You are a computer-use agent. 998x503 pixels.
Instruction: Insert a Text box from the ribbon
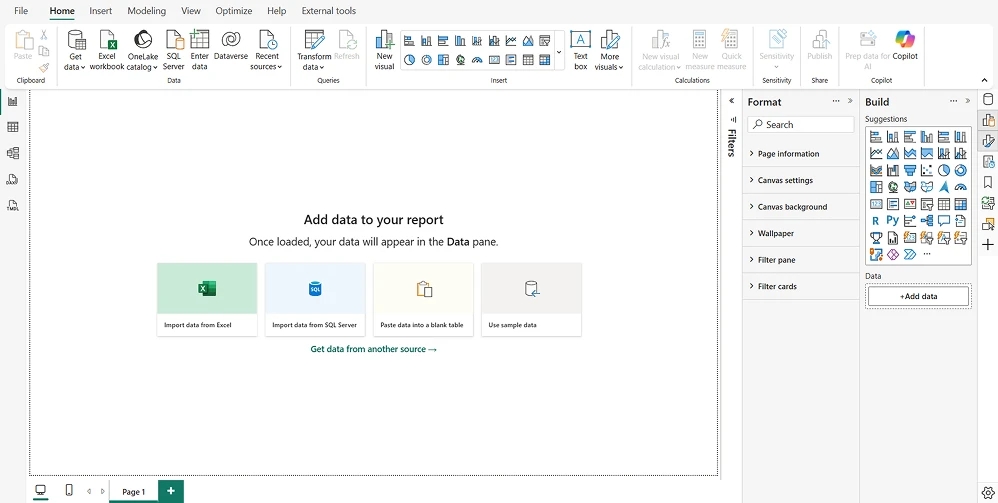click(580, 50)
